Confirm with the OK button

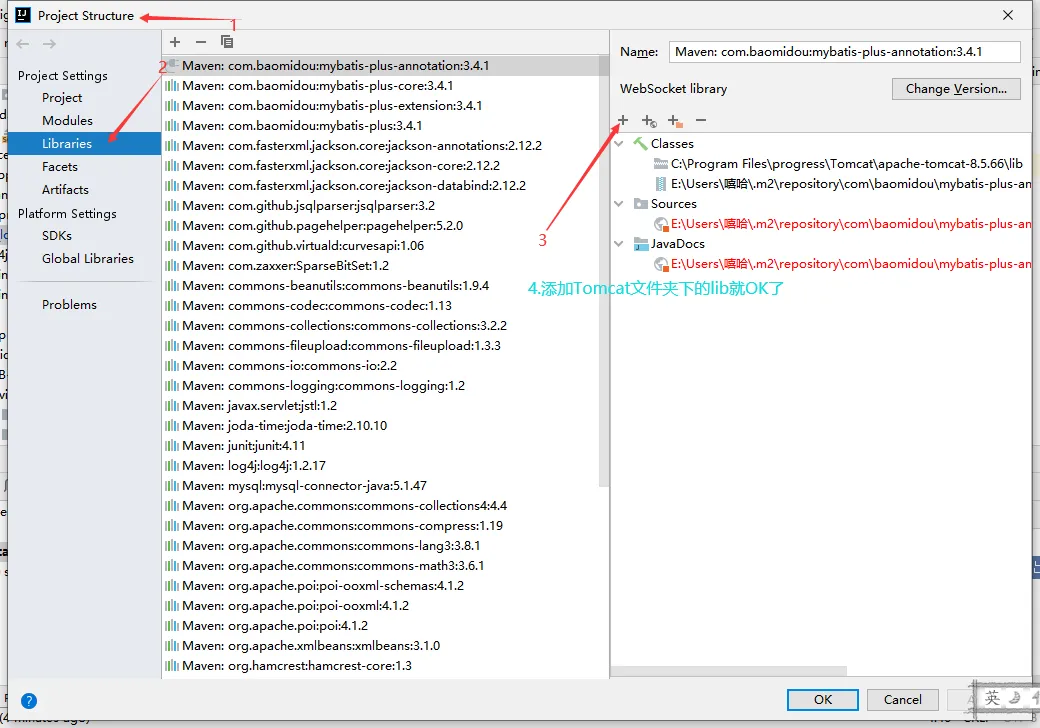(822, 699)
